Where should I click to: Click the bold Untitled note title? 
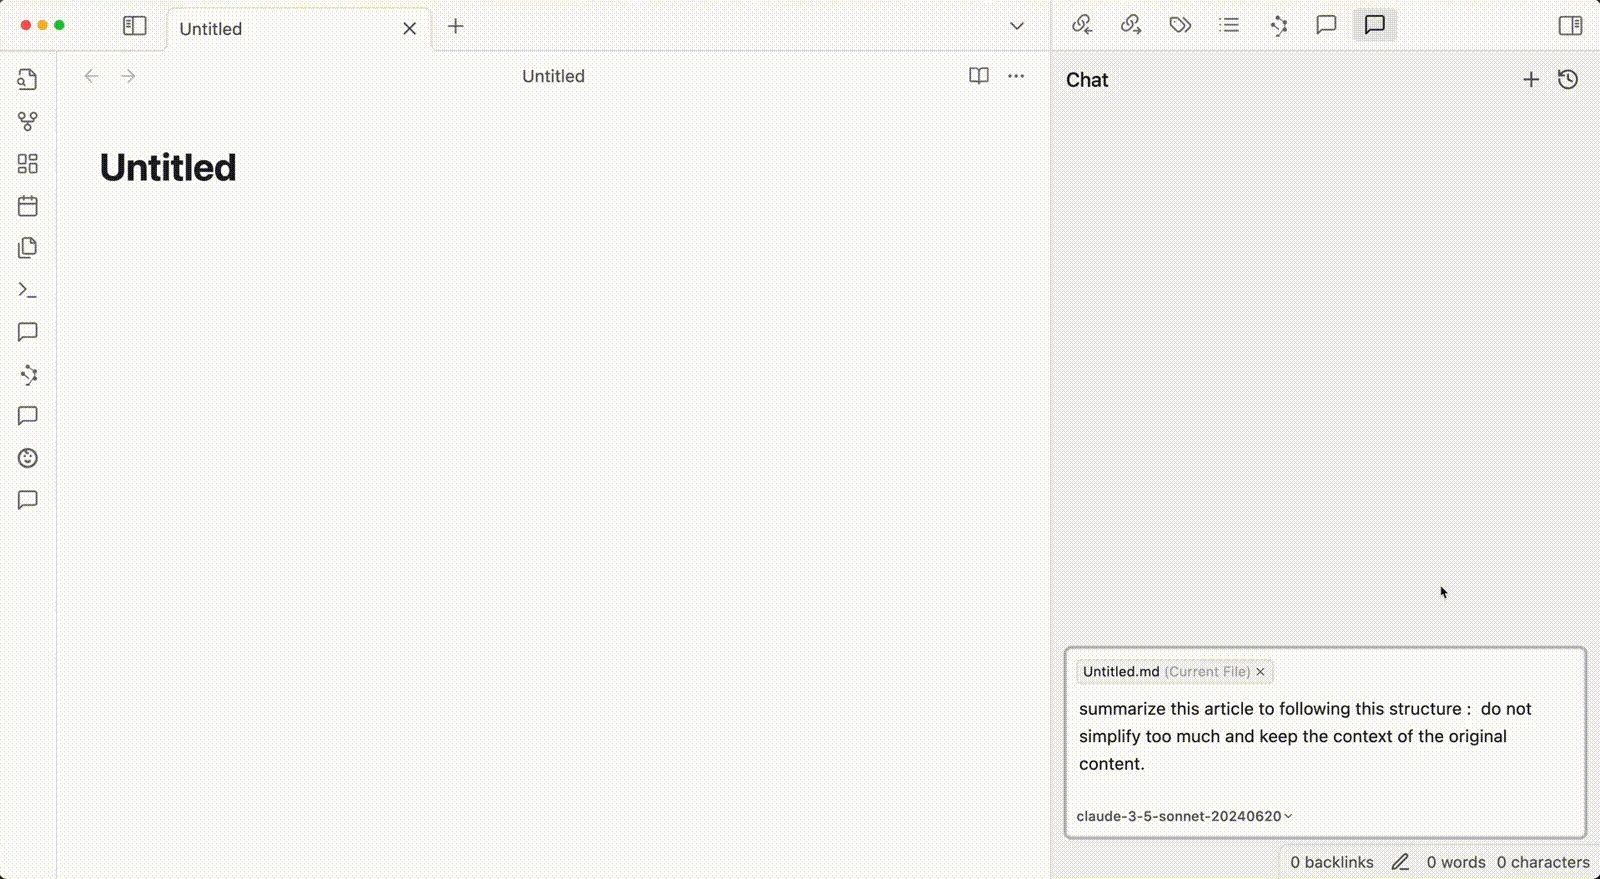point(168,167)
